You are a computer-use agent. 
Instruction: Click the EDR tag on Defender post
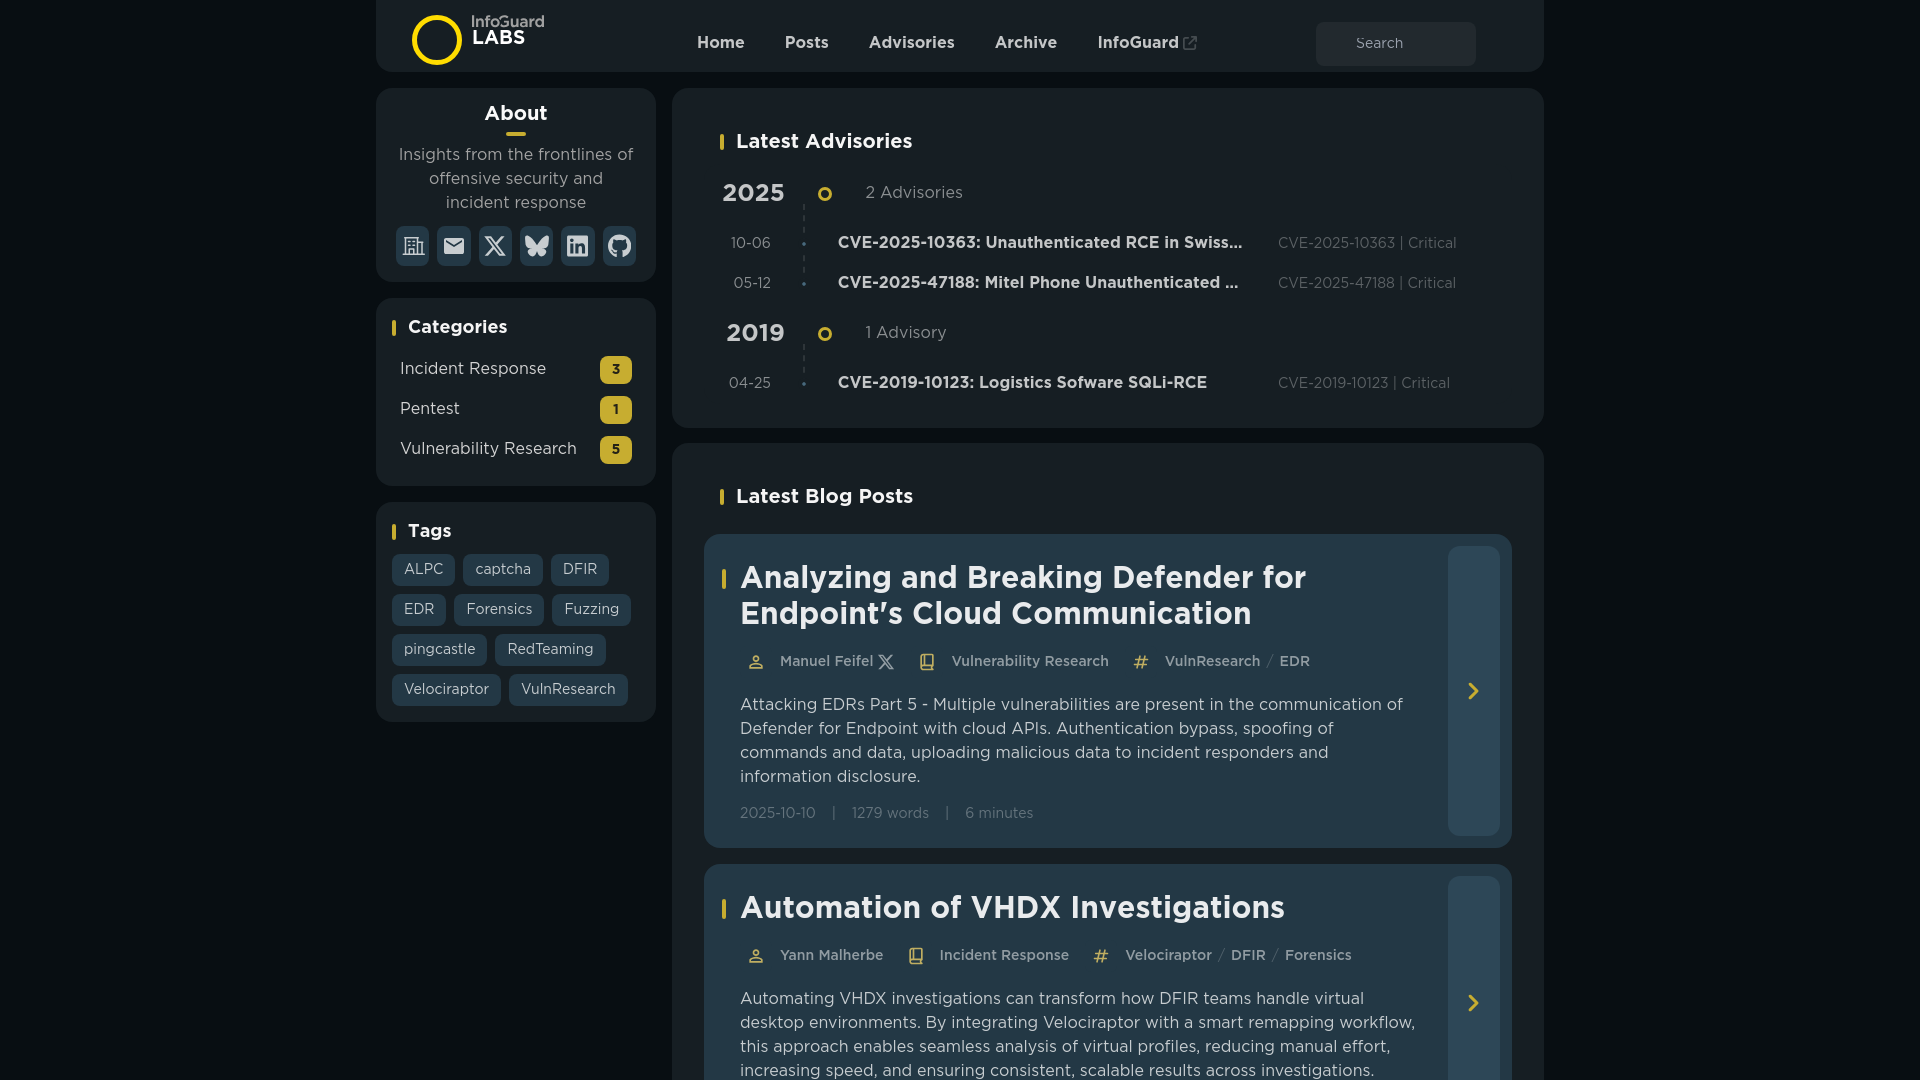click(x=1294, y=662)
